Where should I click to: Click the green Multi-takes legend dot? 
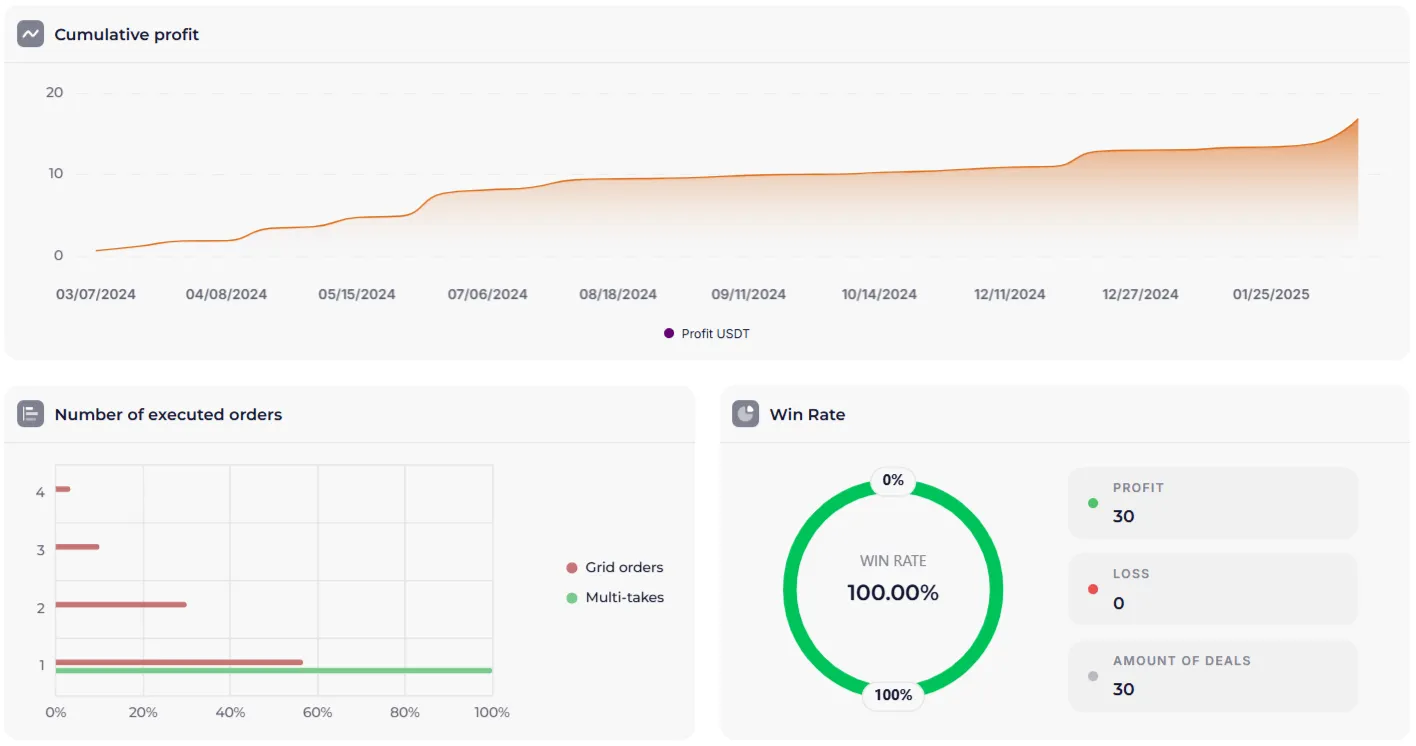(572, 598)
